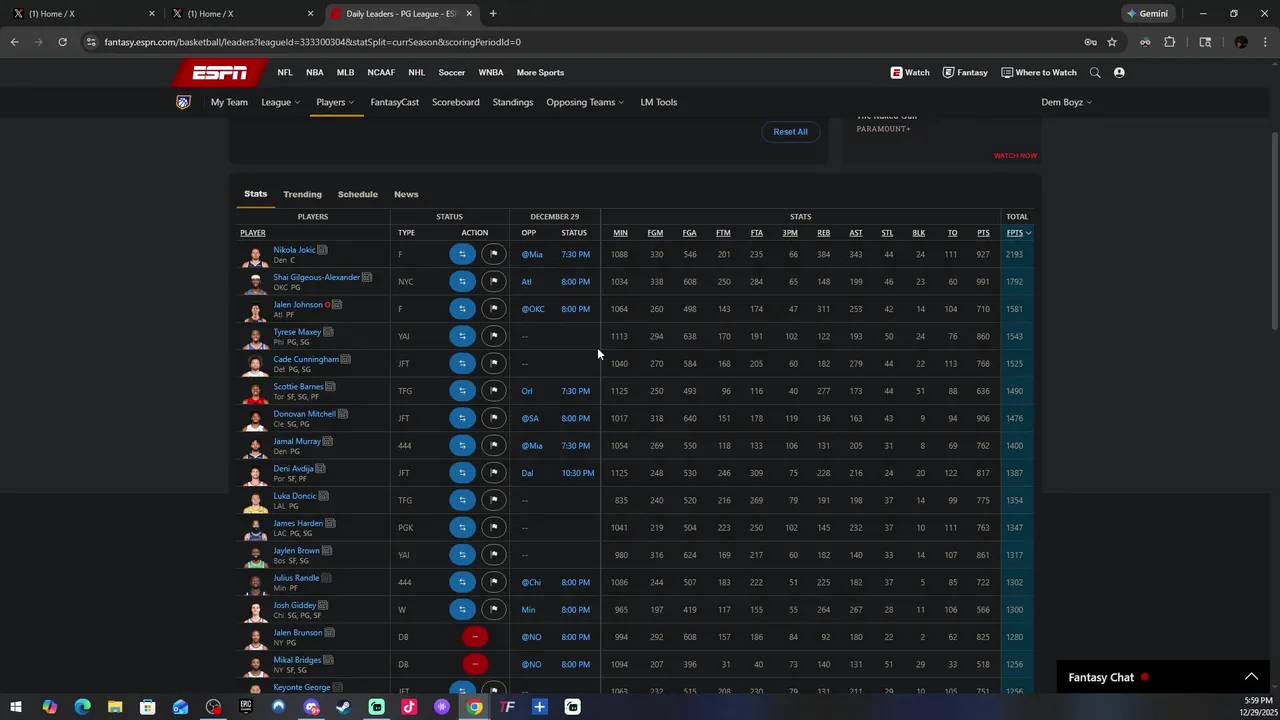Screen dimensions: 1280x720
Task: Flag Jalen Johnson to watchlist
Action: point(494,309)
